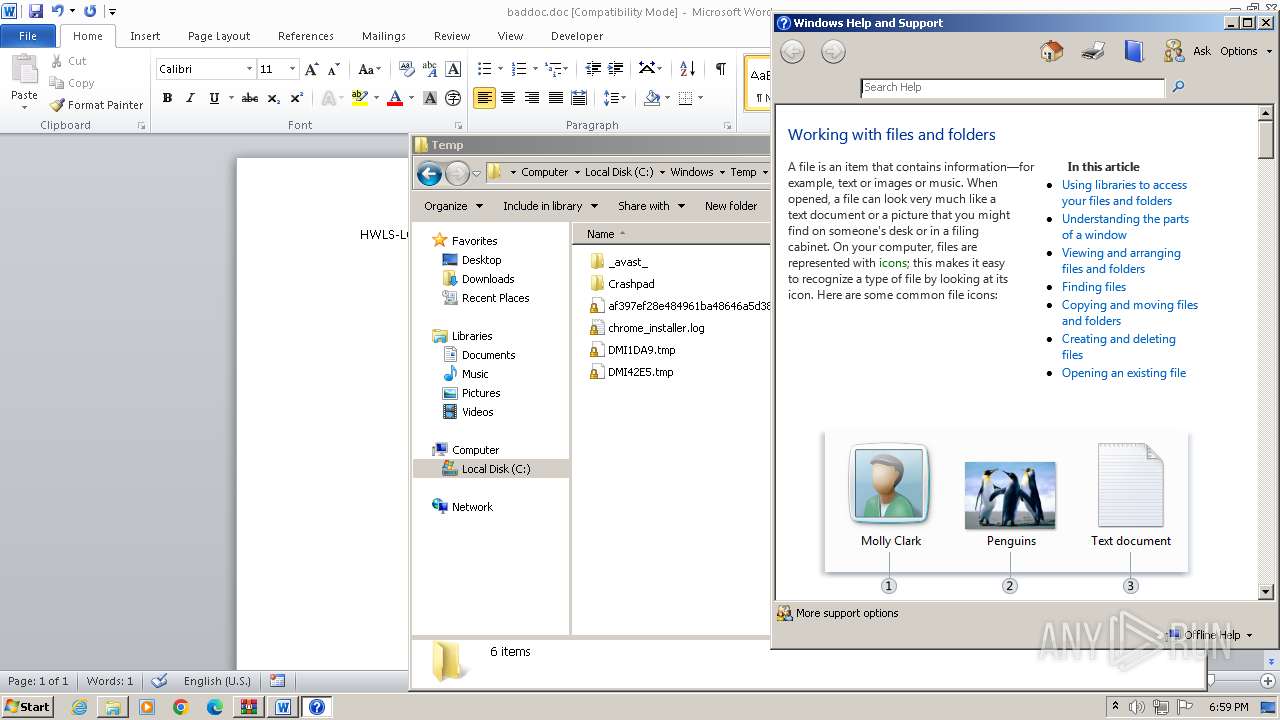Toggle subscript formatting
The height and width of the screenshot is (720, 1280).
273,98
